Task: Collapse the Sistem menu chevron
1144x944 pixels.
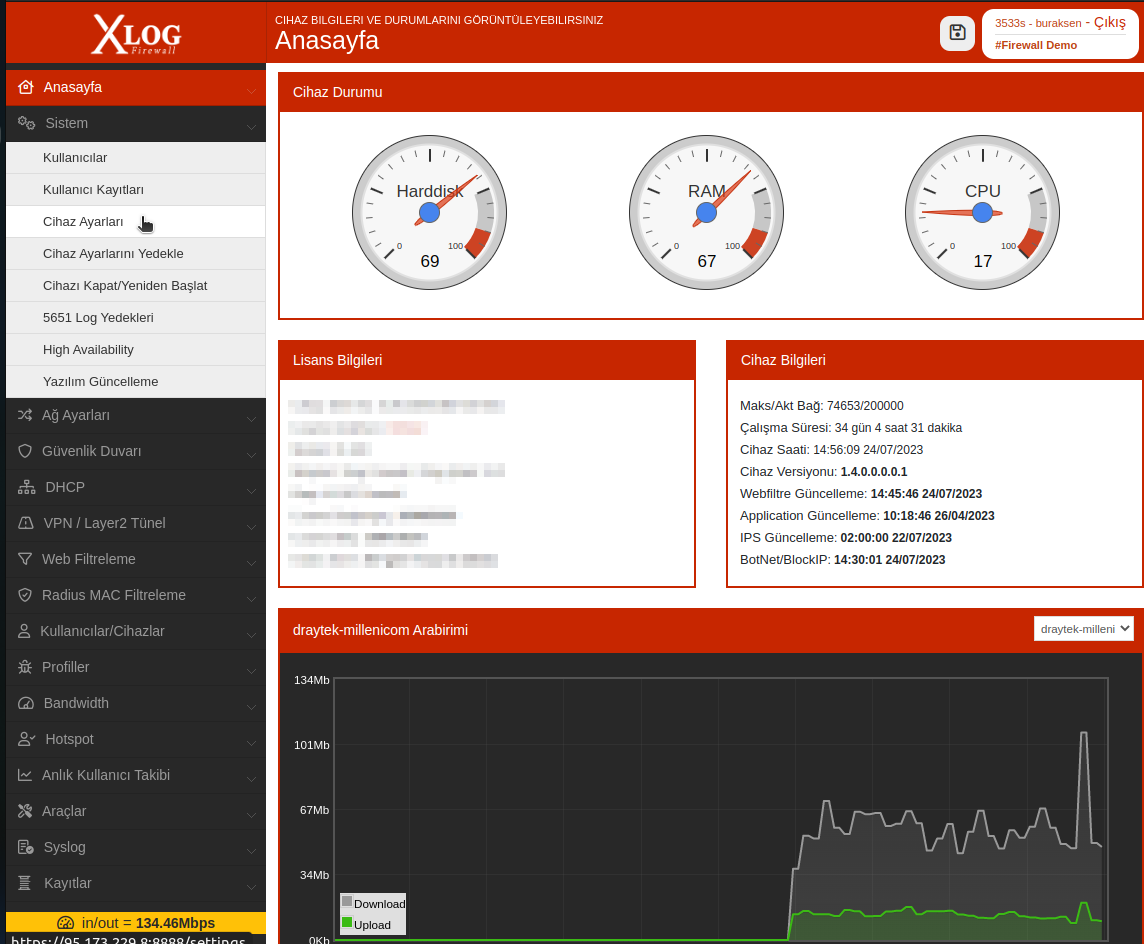Action: 251,126
